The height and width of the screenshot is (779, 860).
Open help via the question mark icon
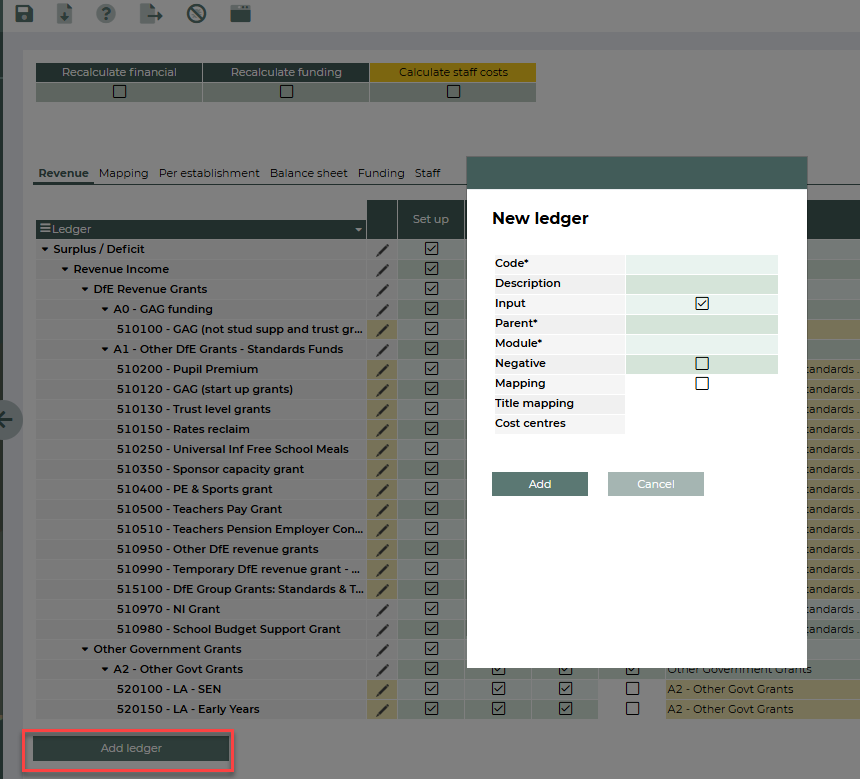coord(105,14)
